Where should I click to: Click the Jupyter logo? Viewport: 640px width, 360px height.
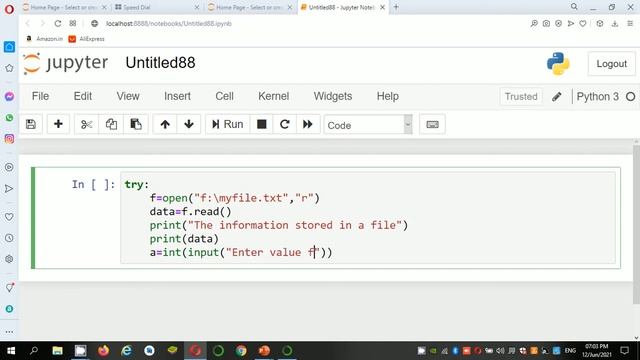(x=66, y=63)
